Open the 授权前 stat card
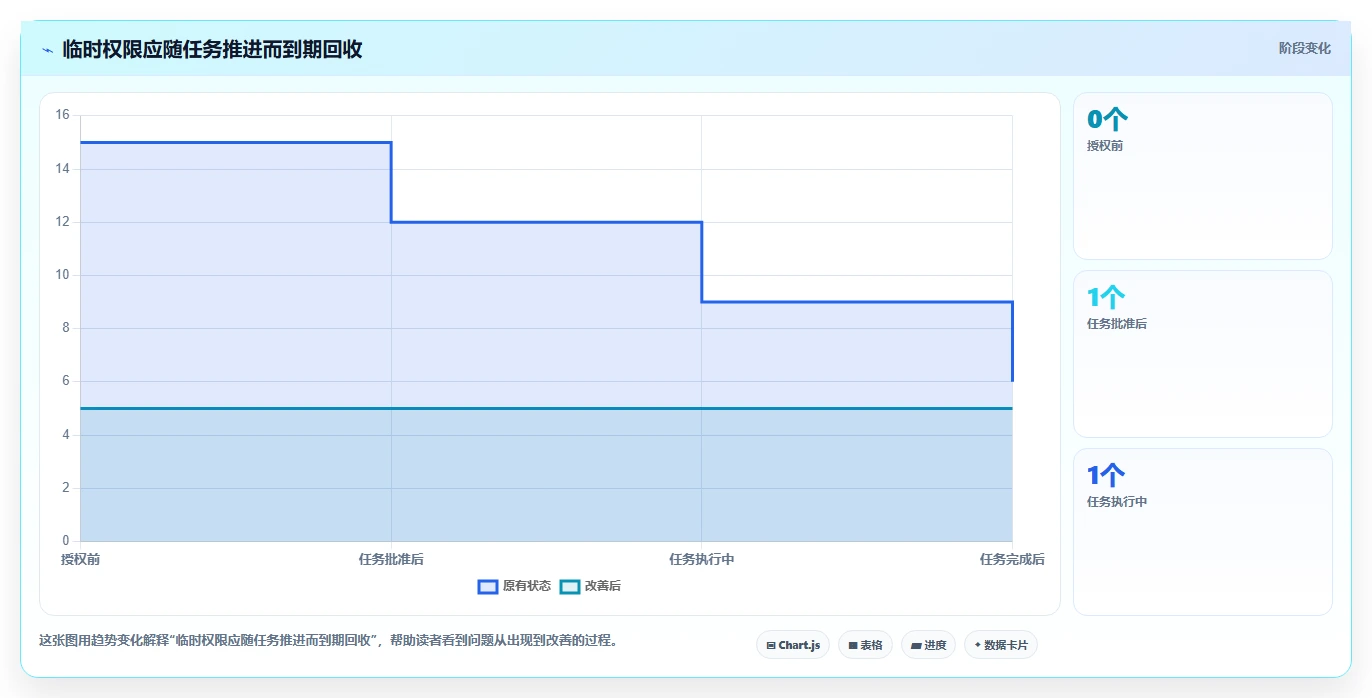 (1202, 176)
